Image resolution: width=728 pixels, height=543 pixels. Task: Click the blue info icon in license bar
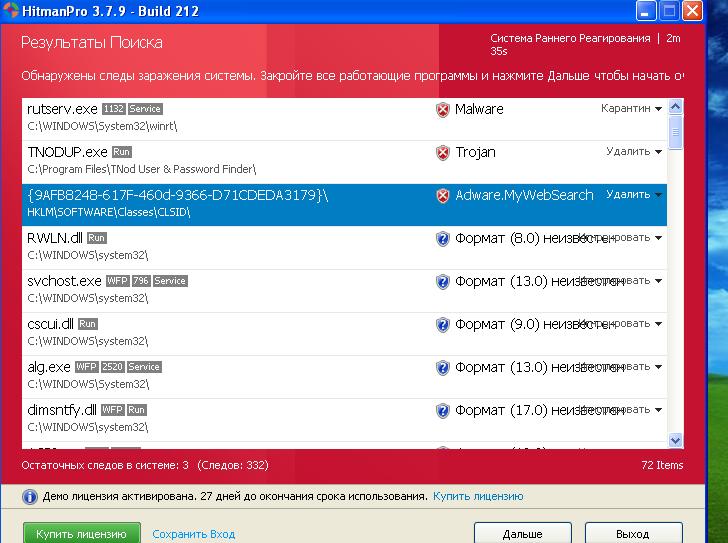(30, 497)
